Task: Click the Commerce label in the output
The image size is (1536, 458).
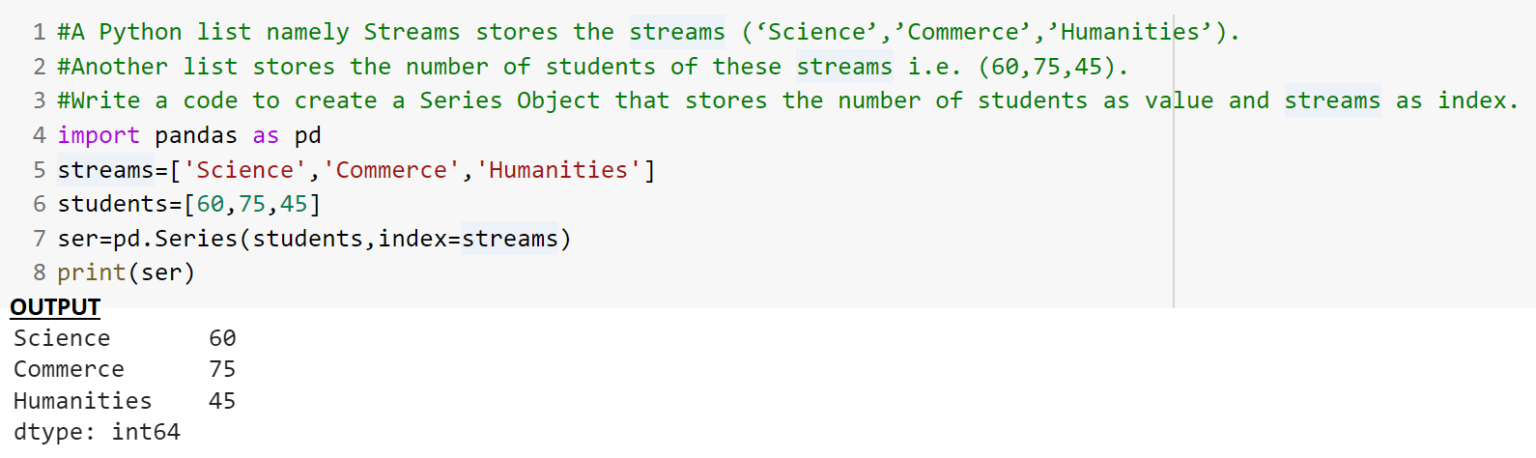Action: [x=69, y=370]
